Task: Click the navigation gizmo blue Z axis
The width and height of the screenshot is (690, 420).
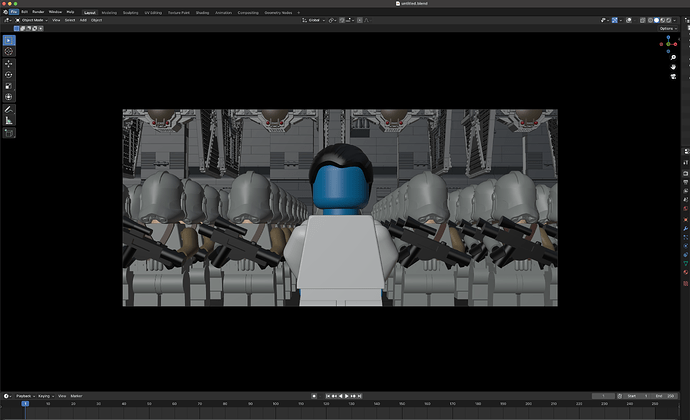Action: tap(668, 38)
